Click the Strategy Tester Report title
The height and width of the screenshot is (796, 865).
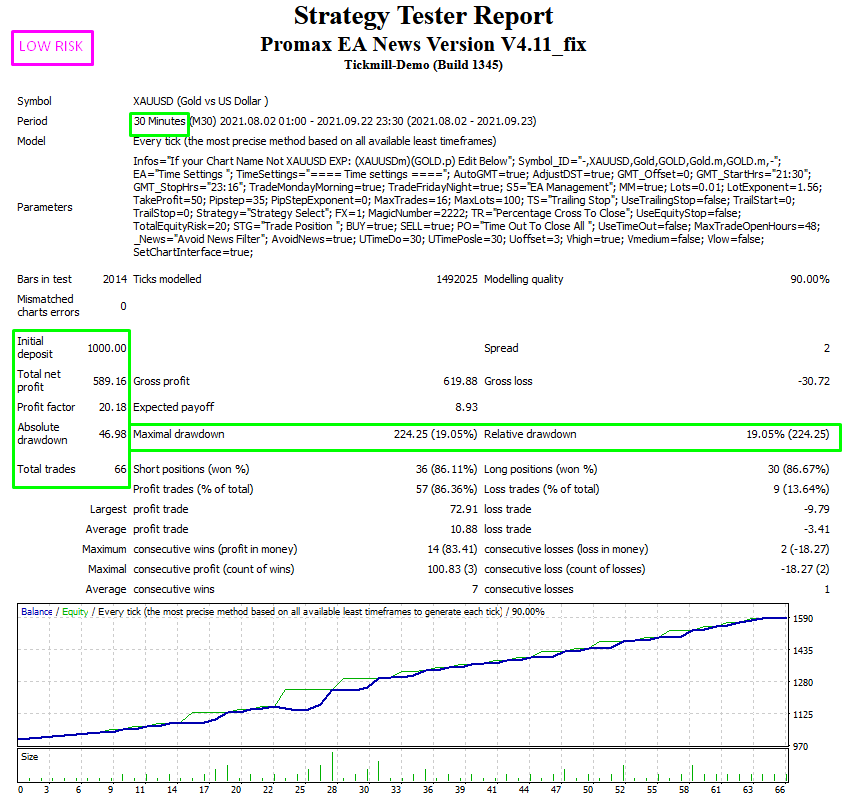click(423, 15)
